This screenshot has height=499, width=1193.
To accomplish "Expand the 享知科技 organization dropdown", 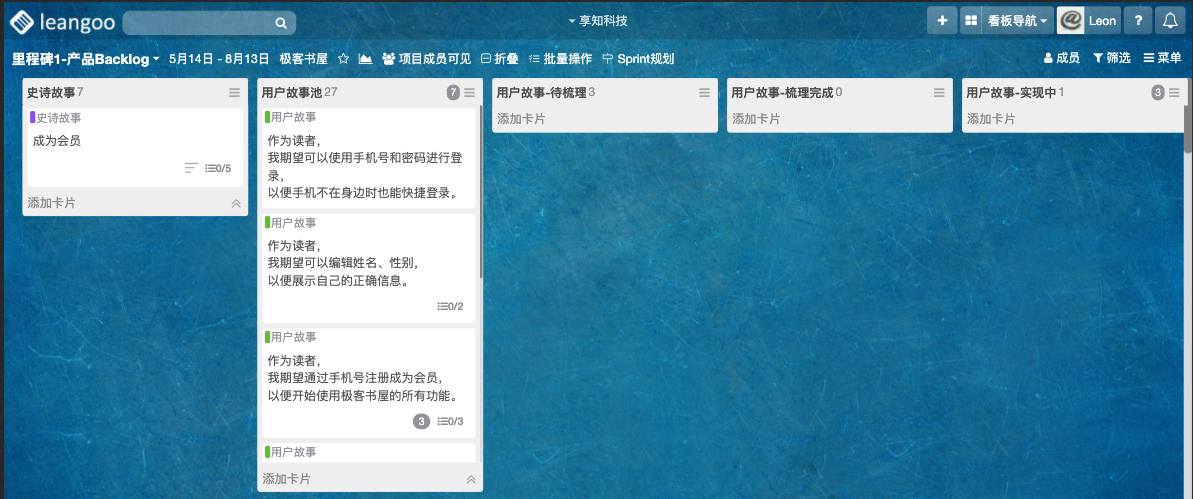I will coord(598,21).
